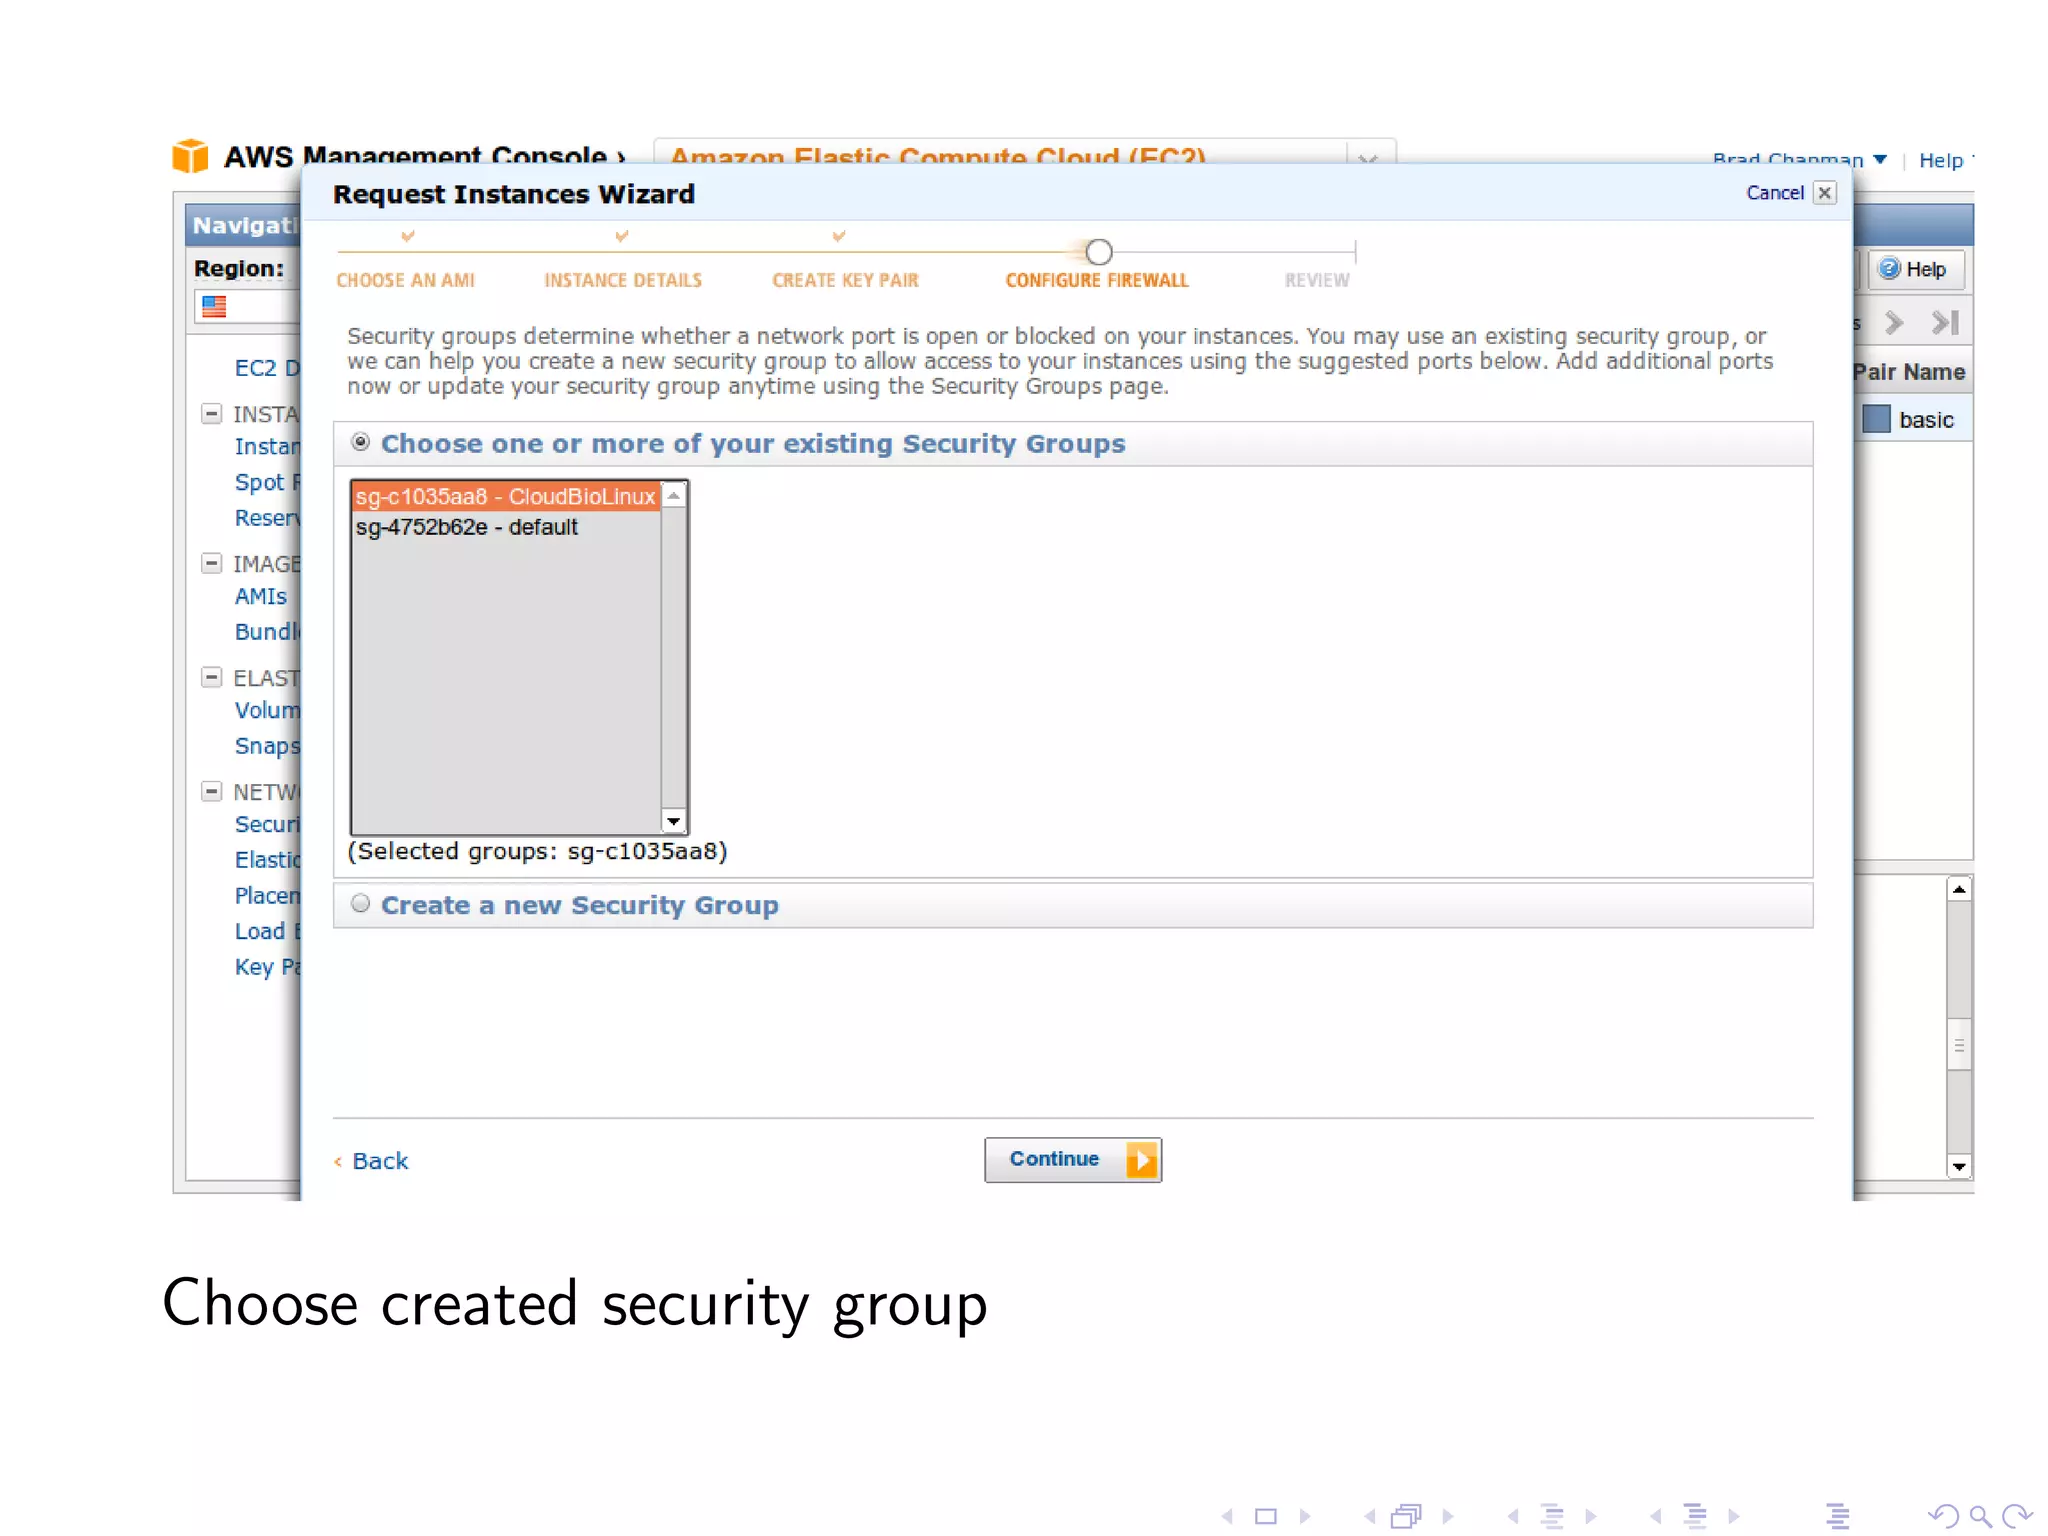
Task: Click security group list scroll up arrow
Action: (x=674, y=495)
